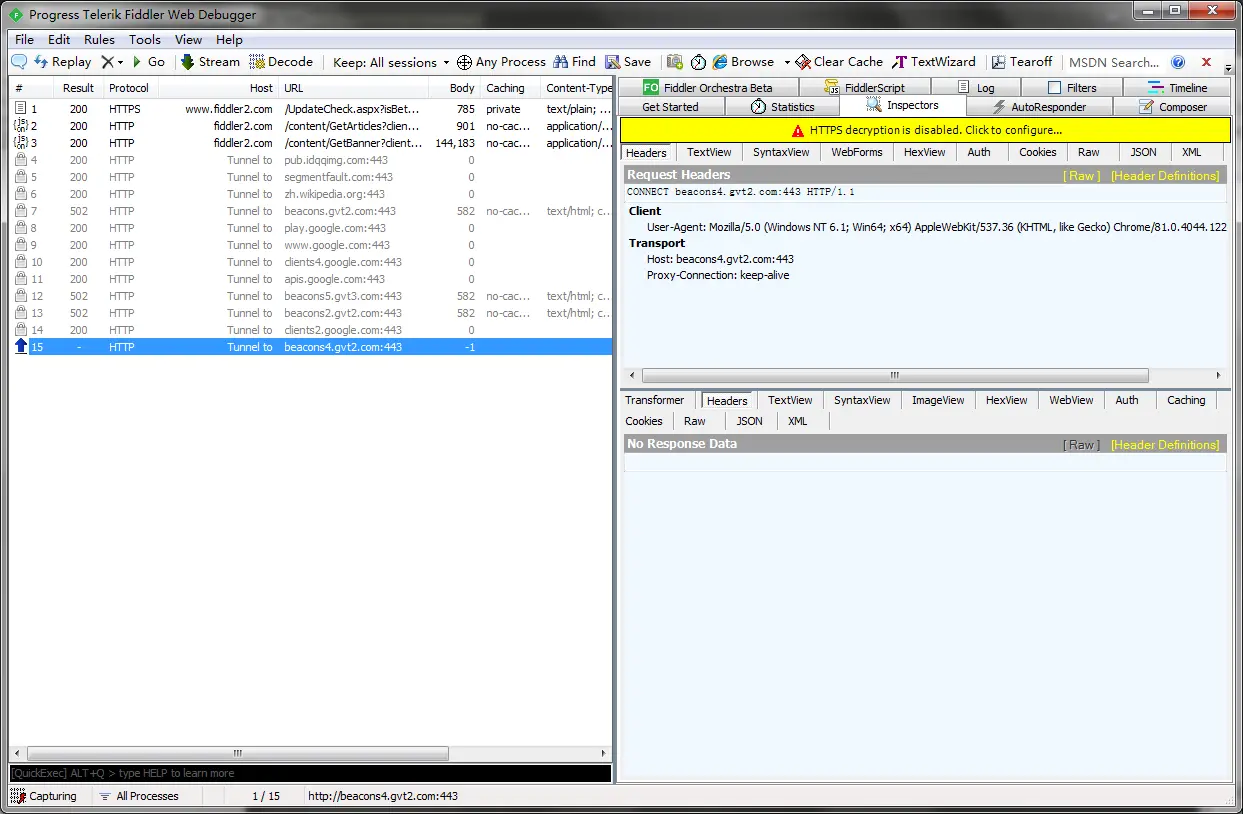The image size is (1243, 814).
Task: Click the blue upload arrow icon of session 15
Action: [x=21, y=347]
